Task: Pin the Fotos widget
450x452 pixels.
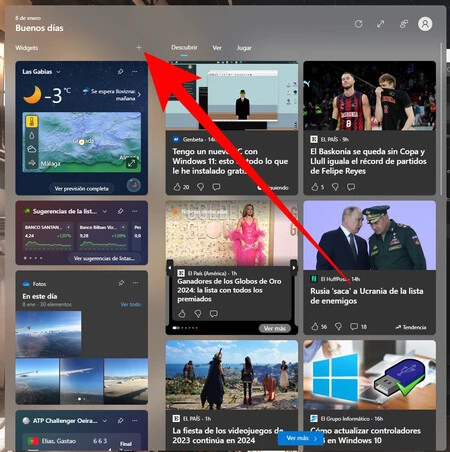Action: pos(121,283)
